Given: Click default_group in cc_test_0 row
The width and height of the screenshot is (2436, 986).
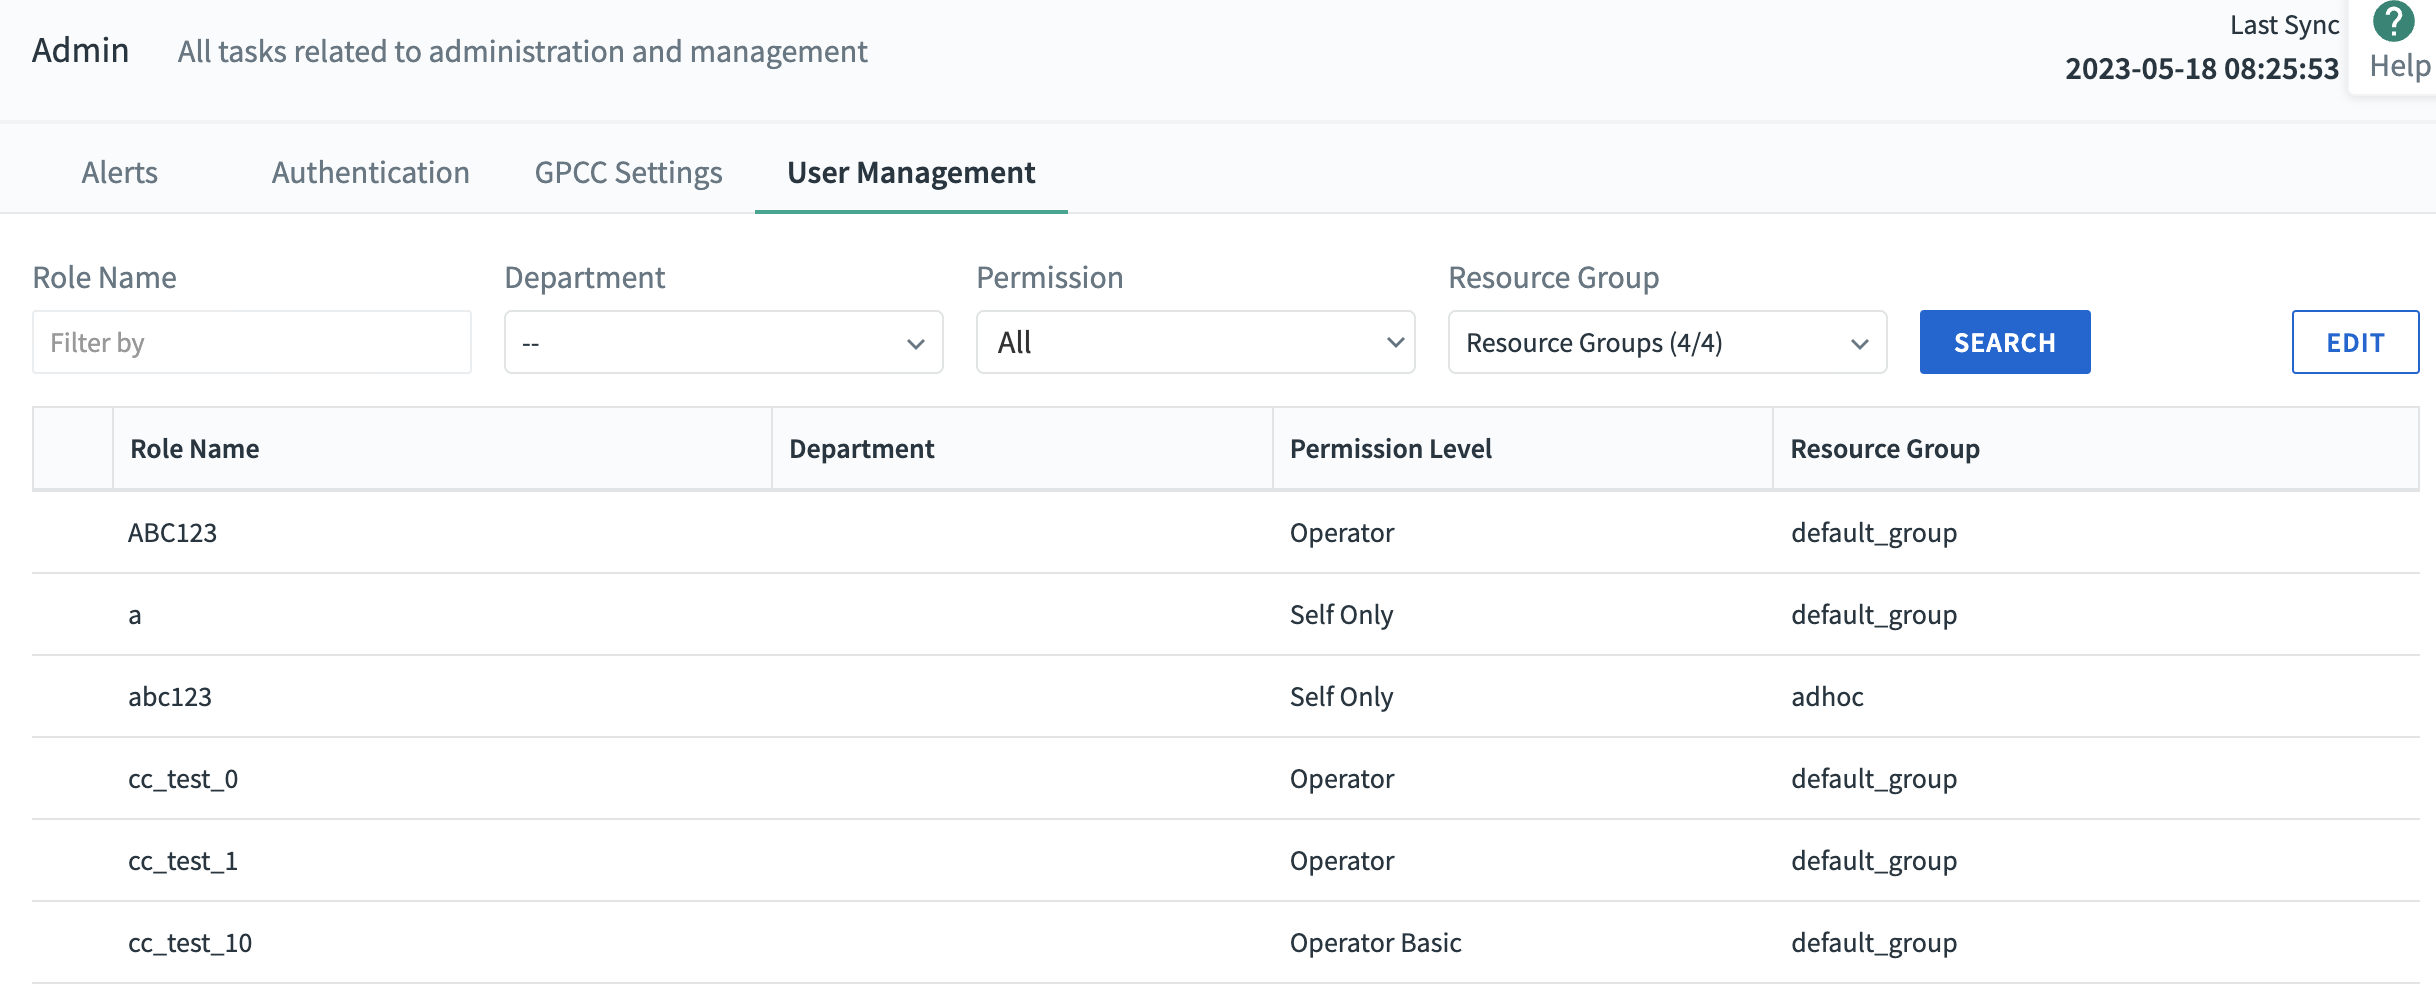Looking at the screenshot, I should click(1874, 779).
